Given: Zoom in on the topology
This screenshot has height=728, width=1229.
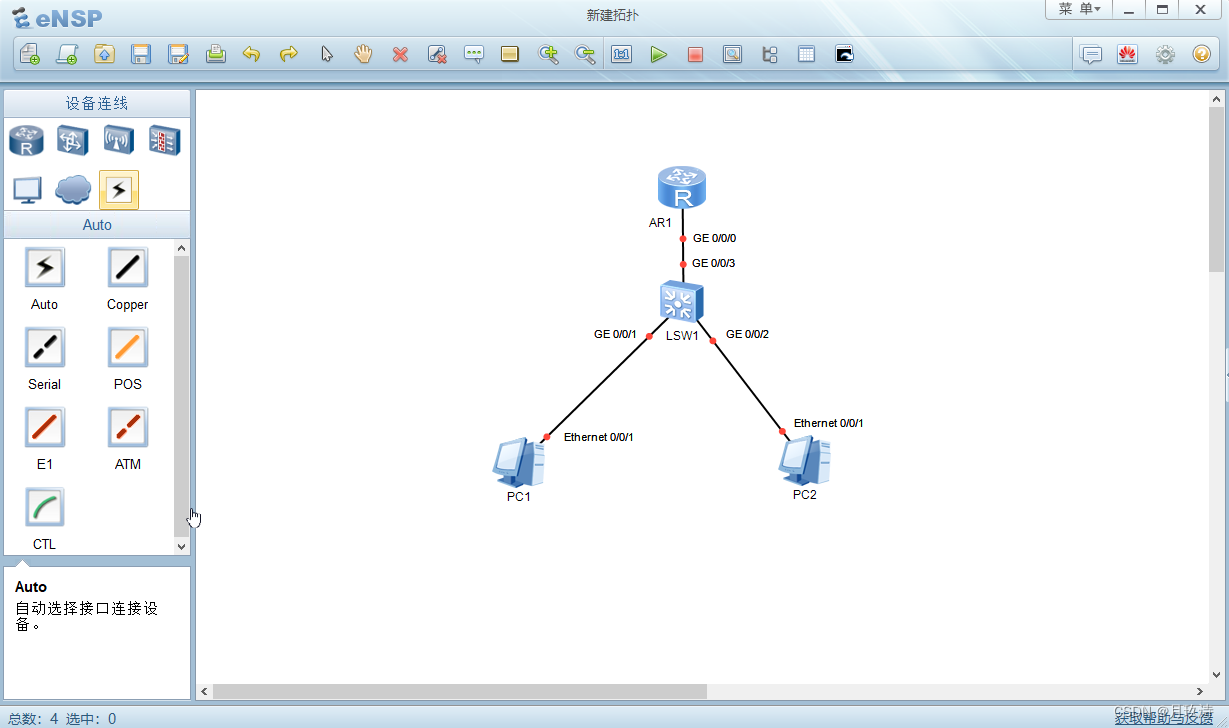Looking at the screenshot, I should (548, 54).
